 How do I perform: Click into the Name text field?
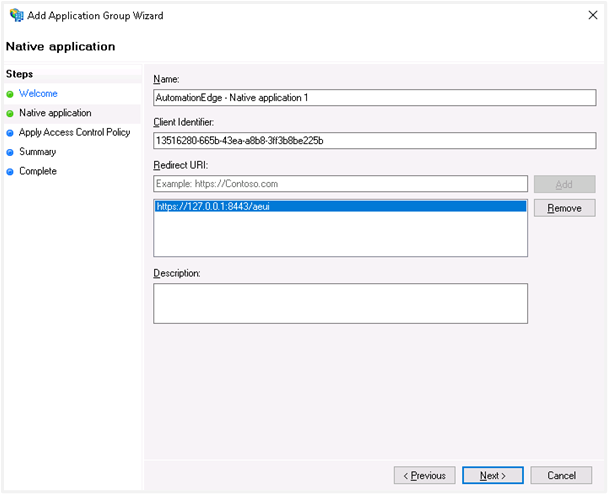374,98
